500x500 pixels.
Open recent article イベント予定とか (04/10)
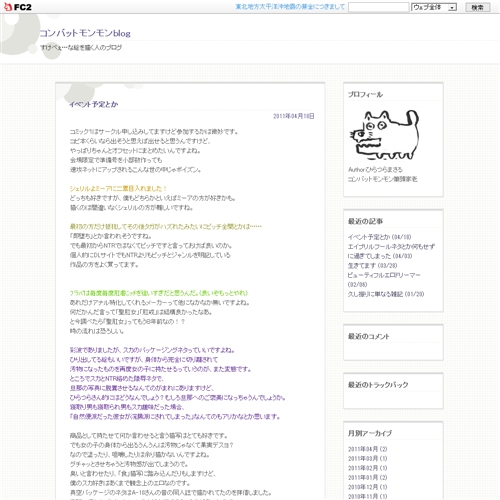pyautogui.click(x=379, y=237)
